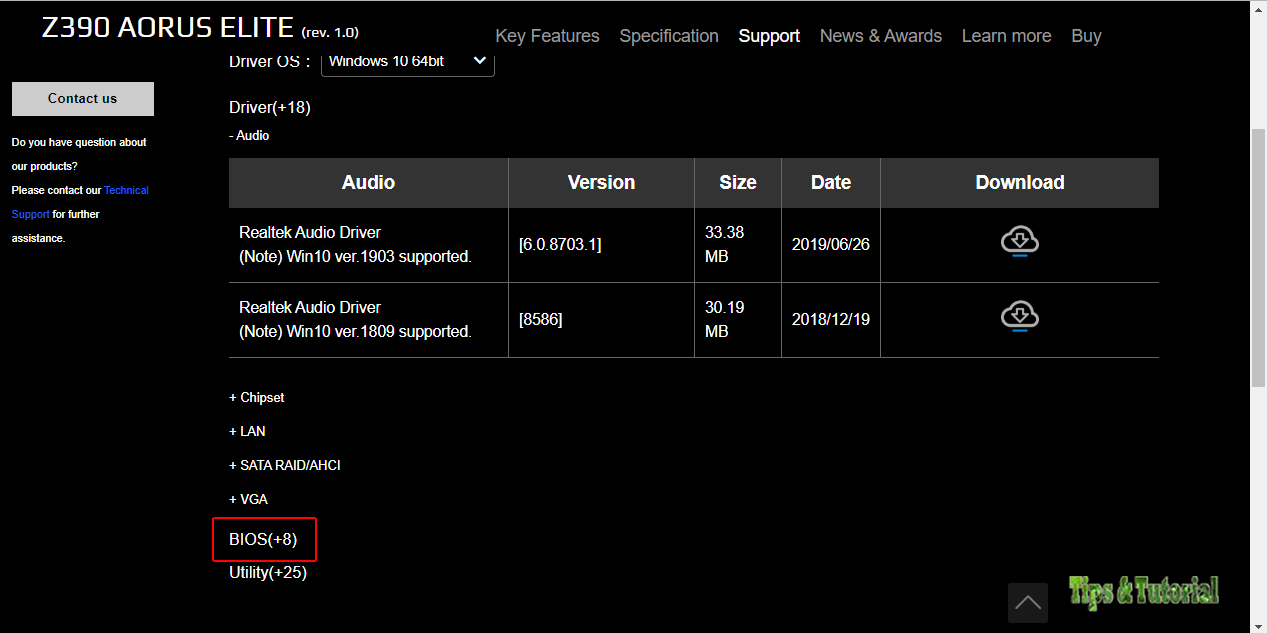
Task: Expand the VGA driver section
Action: tap(248, 499)
